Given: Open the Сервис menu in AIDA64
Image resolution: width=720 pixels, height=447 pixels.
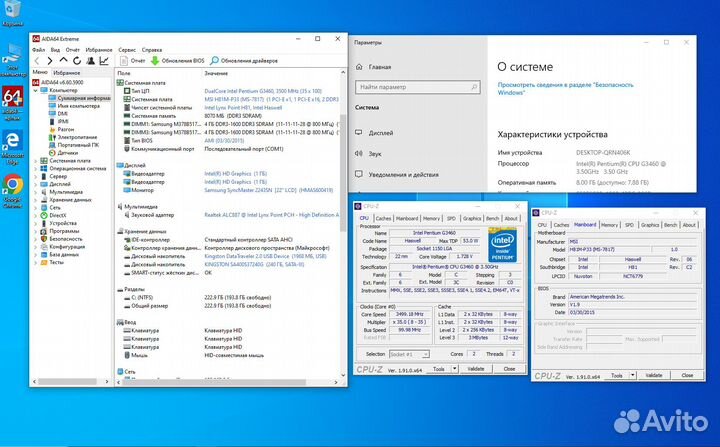Looking at the screenshot, I should click(128, 48).
